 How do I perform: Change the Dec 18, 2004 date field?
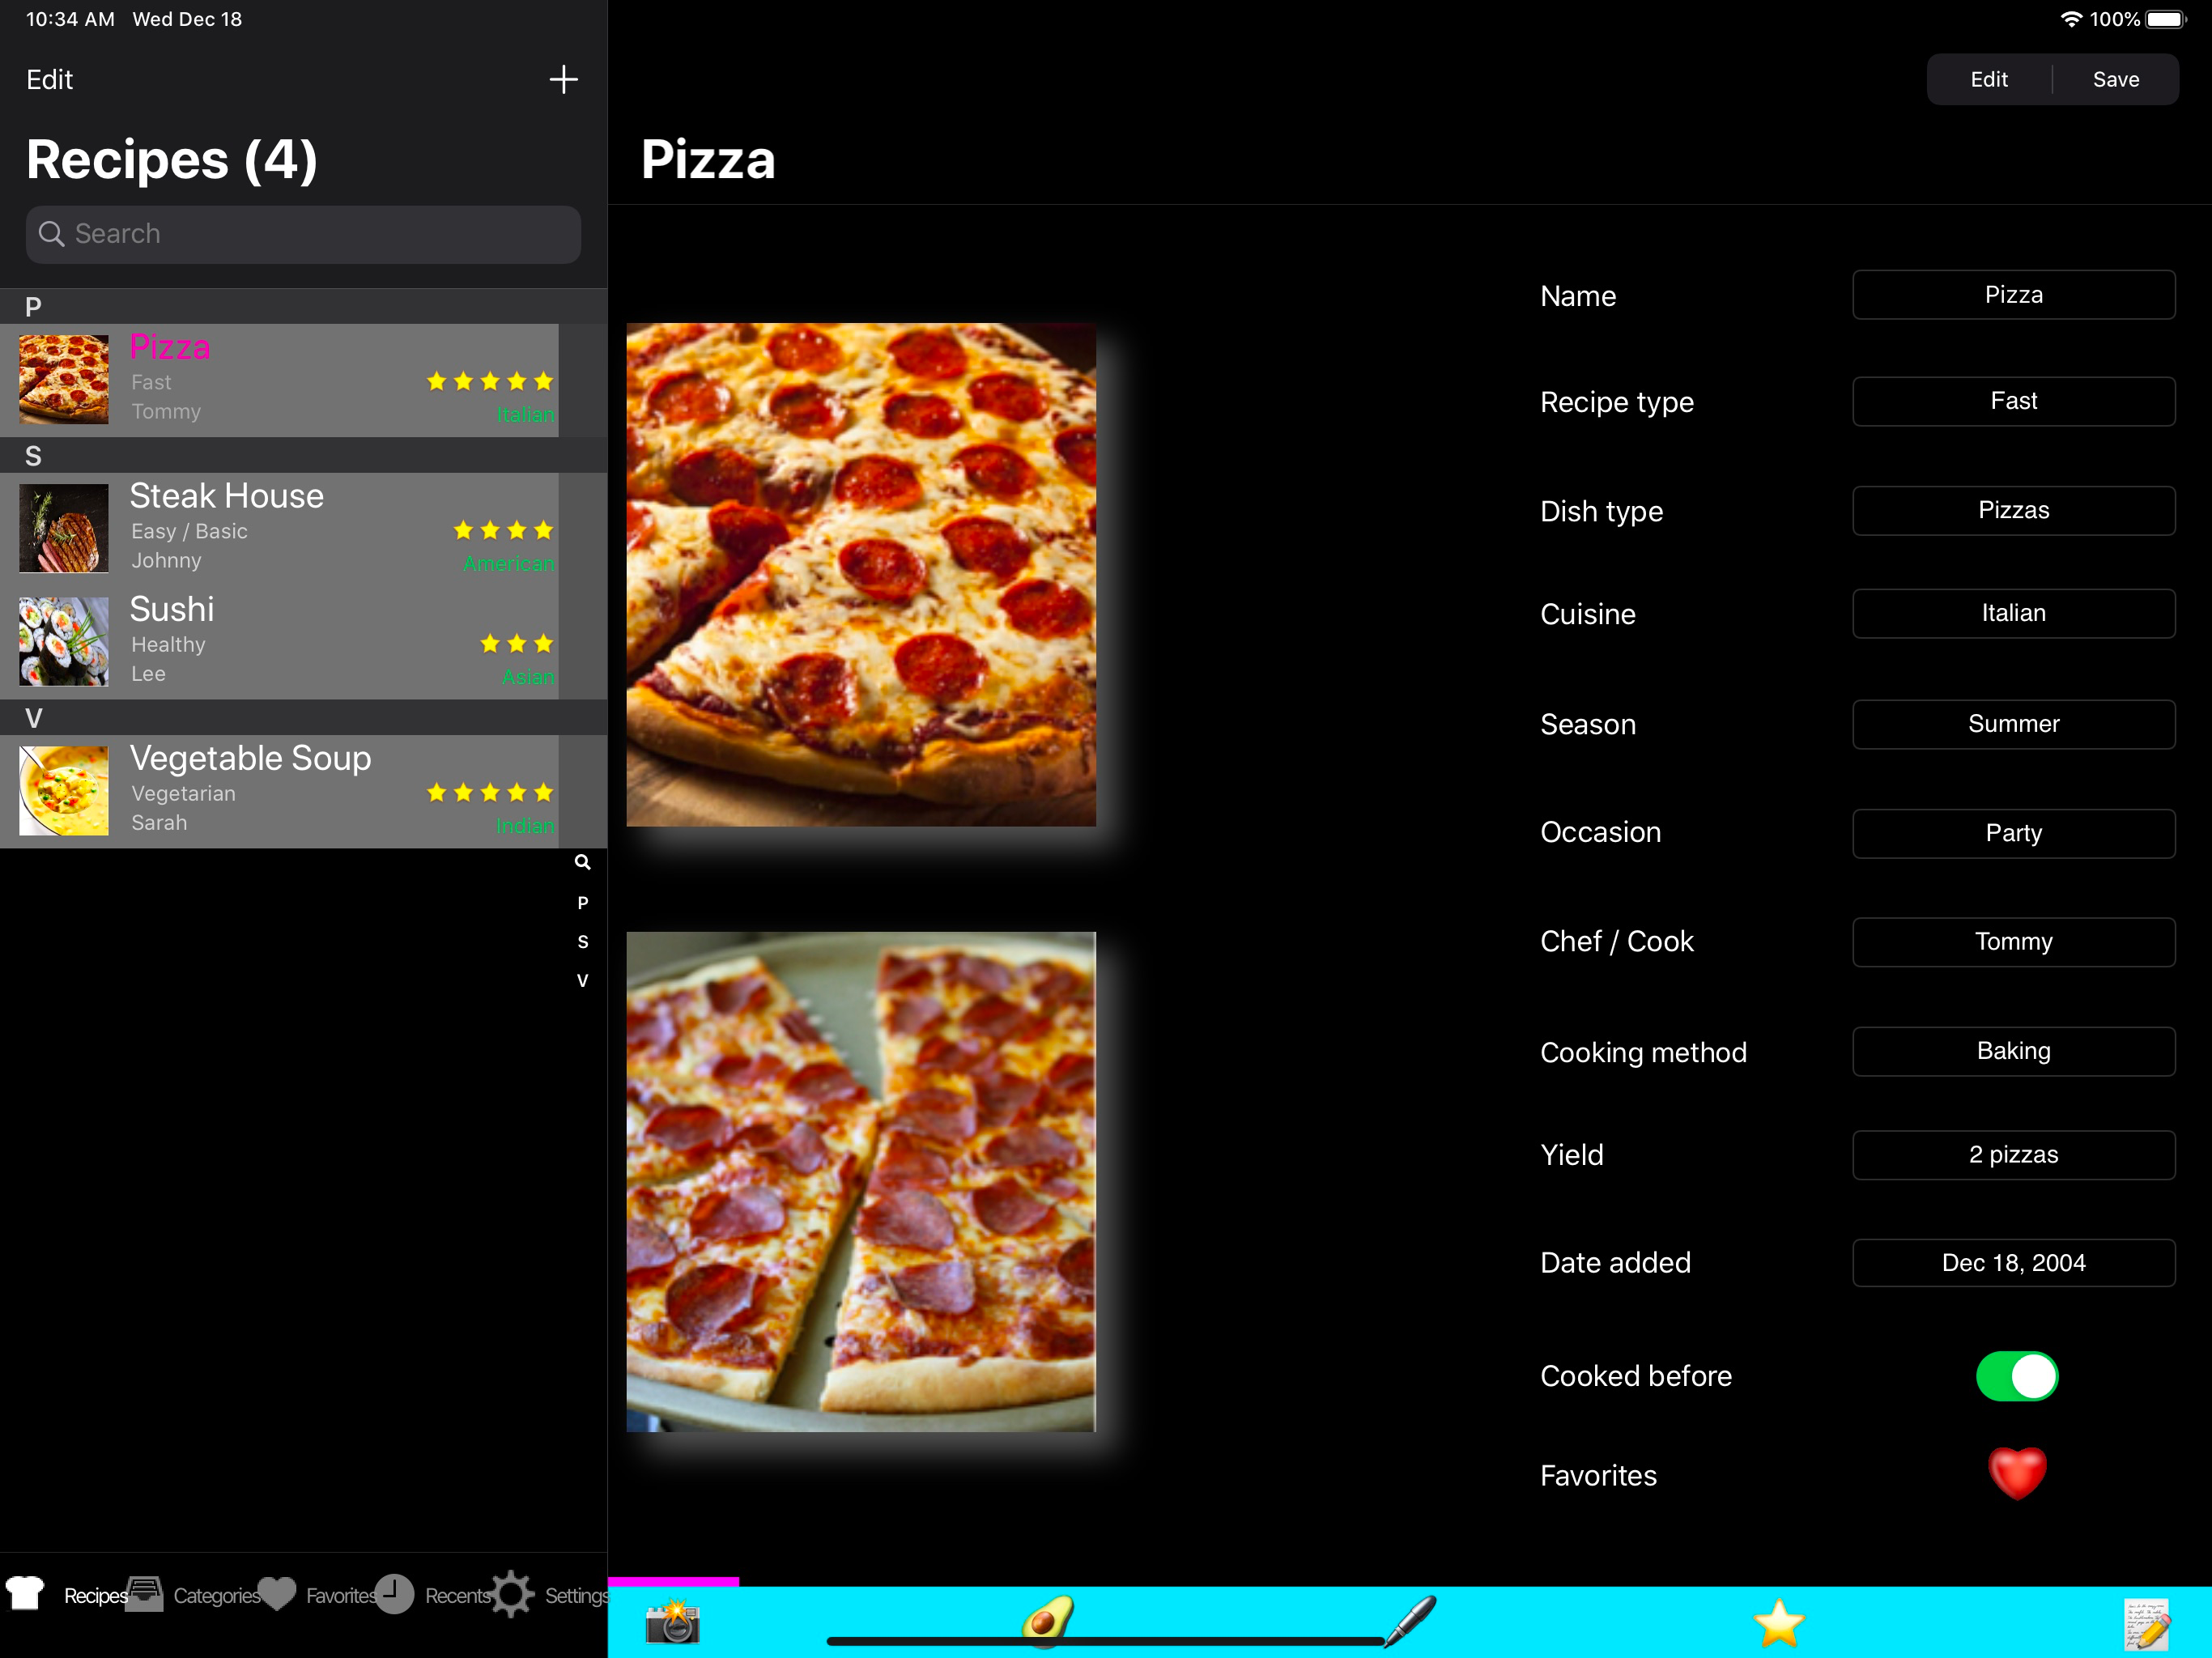[x=2012, y=1263]
